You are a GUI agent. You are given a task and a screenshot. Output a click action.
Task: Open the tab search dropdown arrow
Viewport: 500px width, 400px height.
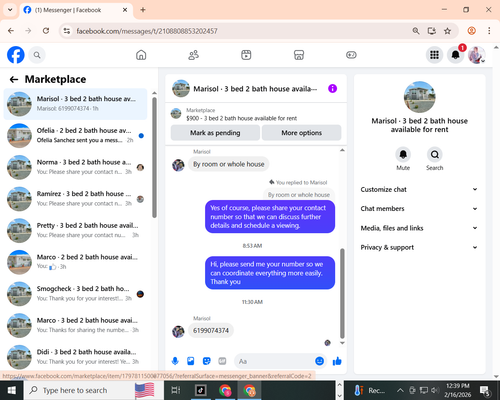(x=10, y=10)
